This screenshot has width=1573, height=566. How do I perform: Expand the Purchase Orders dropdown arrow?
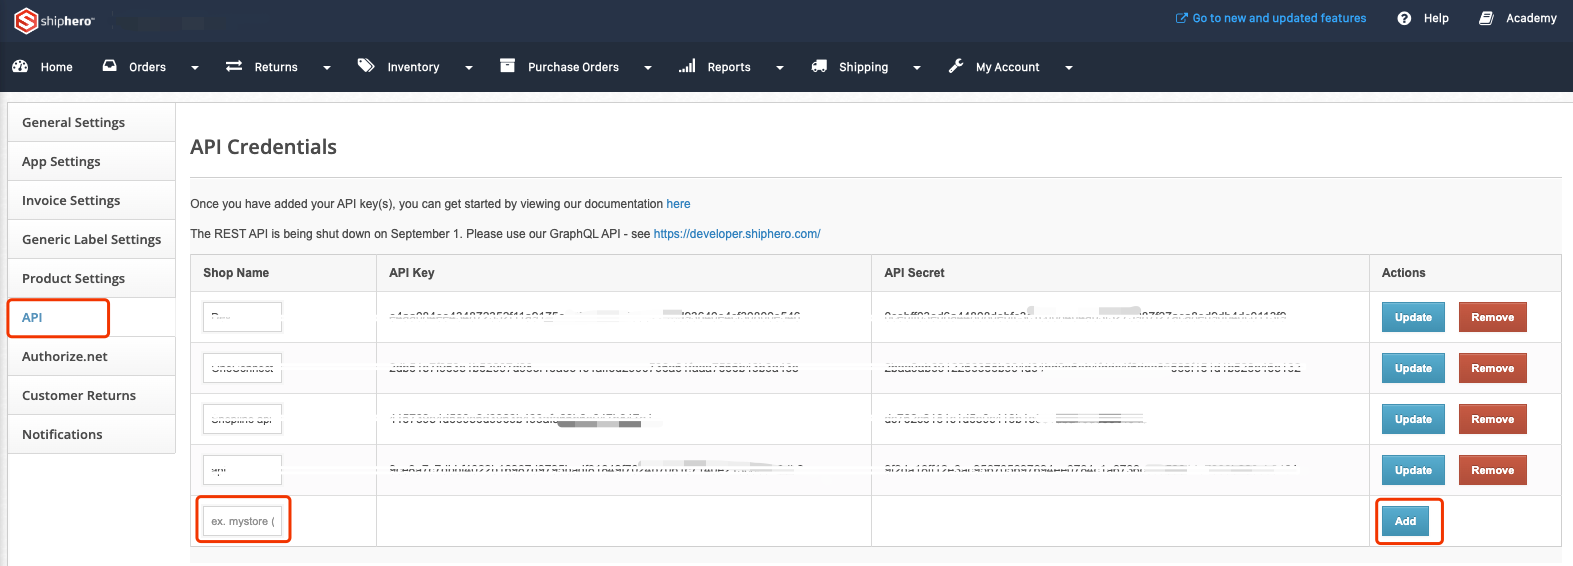tap(648, 68)
